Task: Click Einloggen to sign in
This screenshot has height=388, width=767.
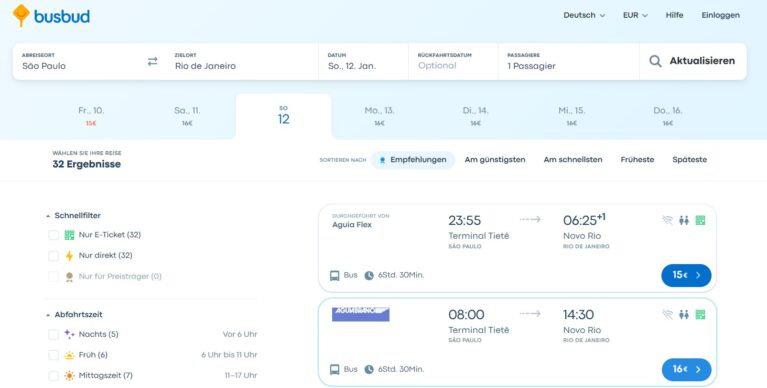Action: pyautogui.click(x=721, y=15)
